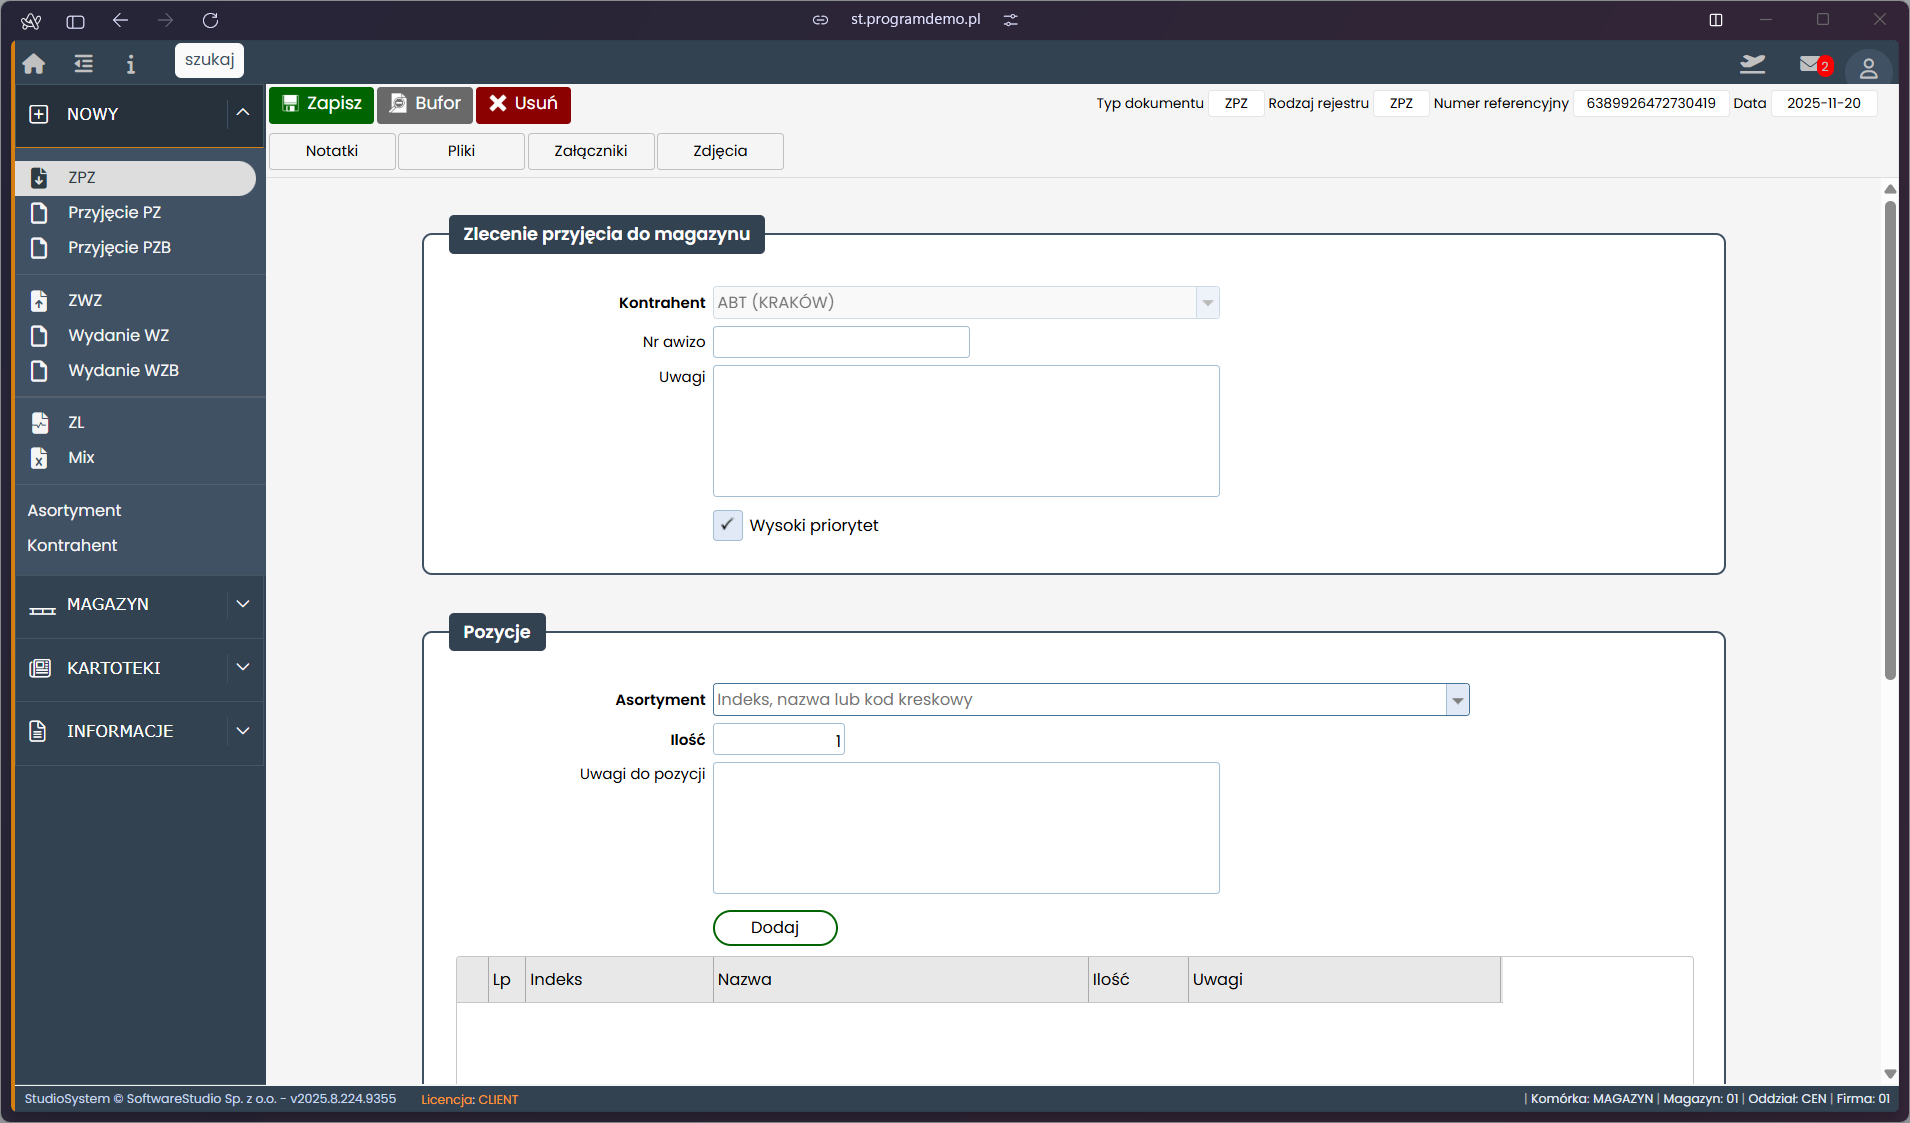
Task: Toggle the Wysoki priorytet checkbox
Action: point(727,525)
